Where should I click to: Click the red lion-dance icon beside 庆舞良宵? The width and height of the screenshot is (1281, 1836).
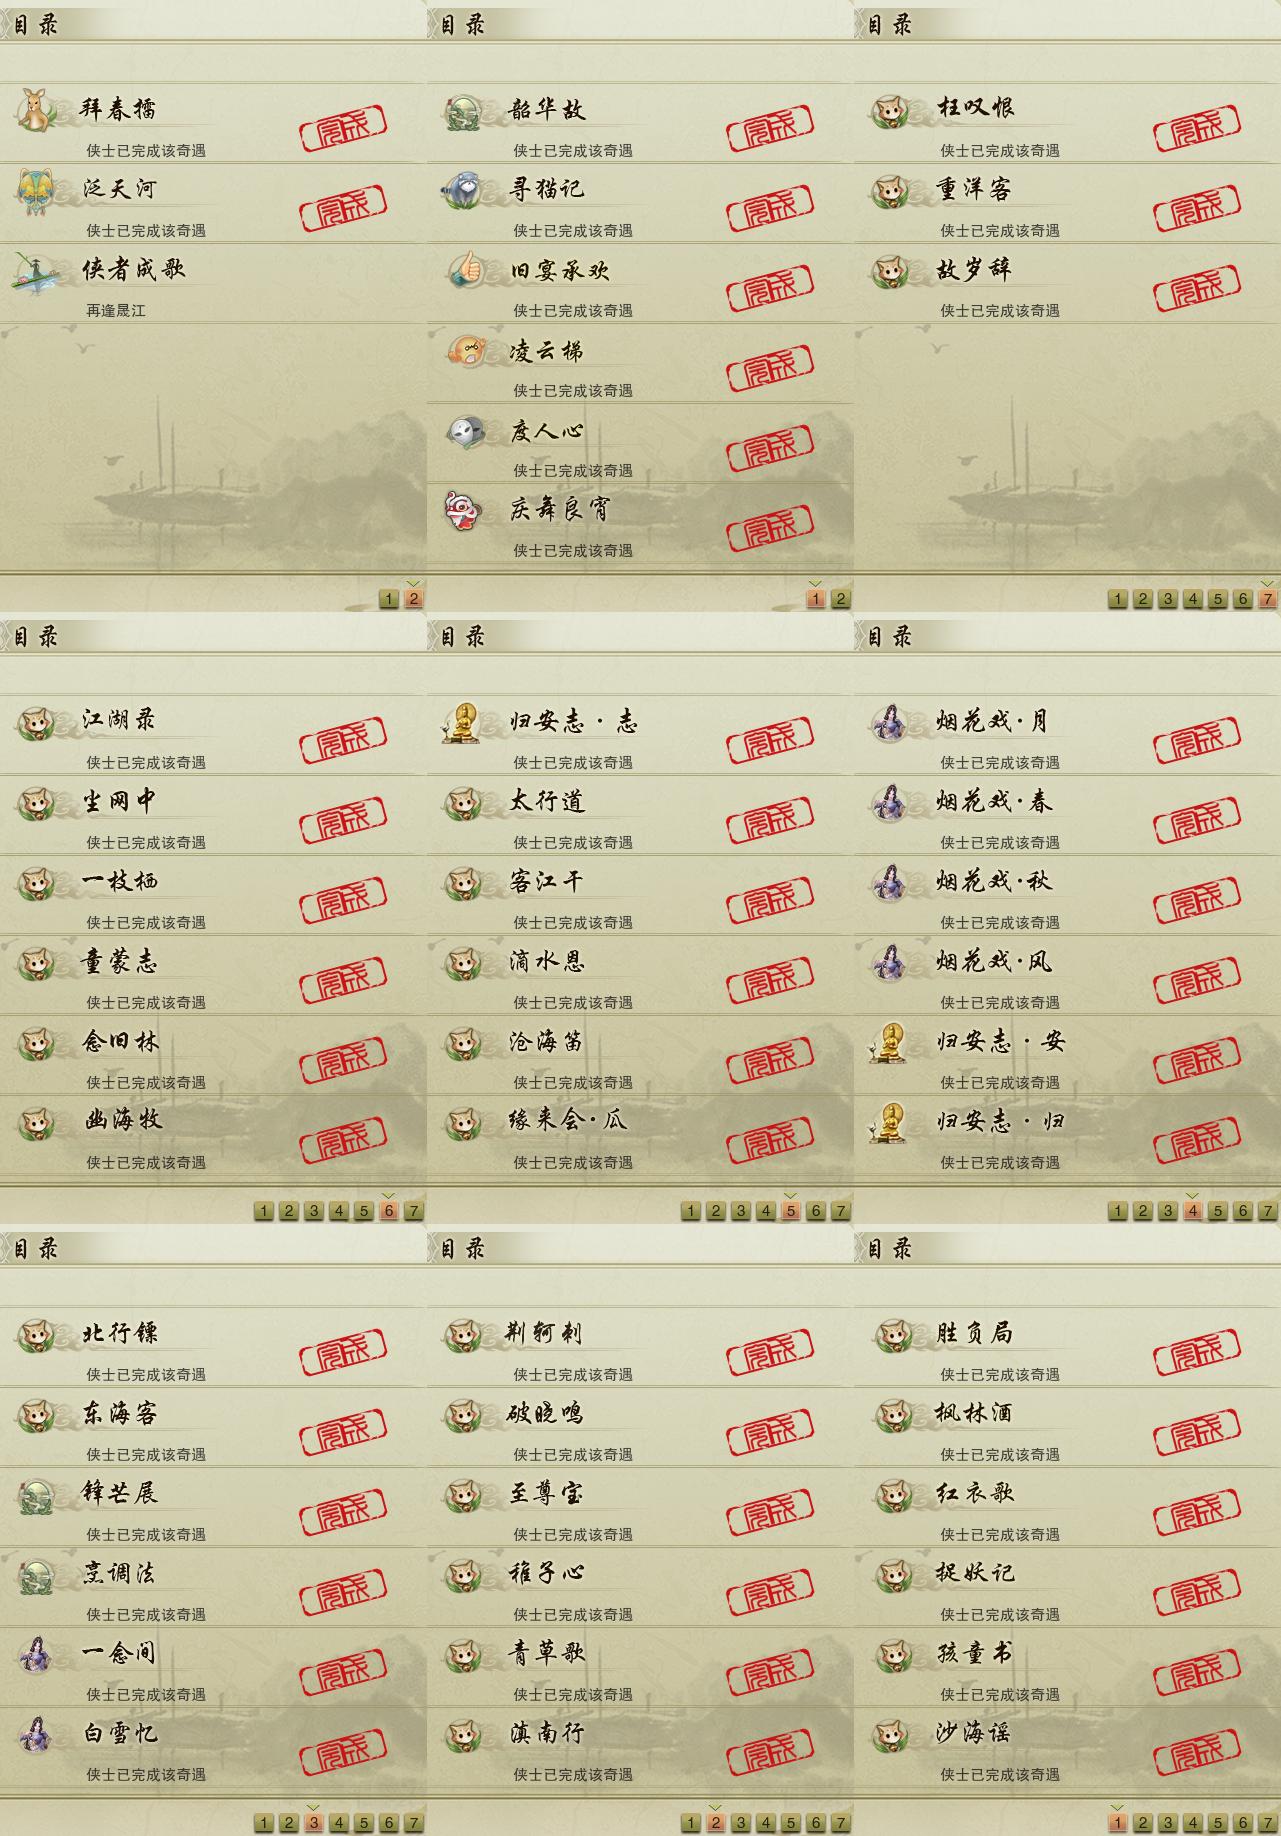464,510
